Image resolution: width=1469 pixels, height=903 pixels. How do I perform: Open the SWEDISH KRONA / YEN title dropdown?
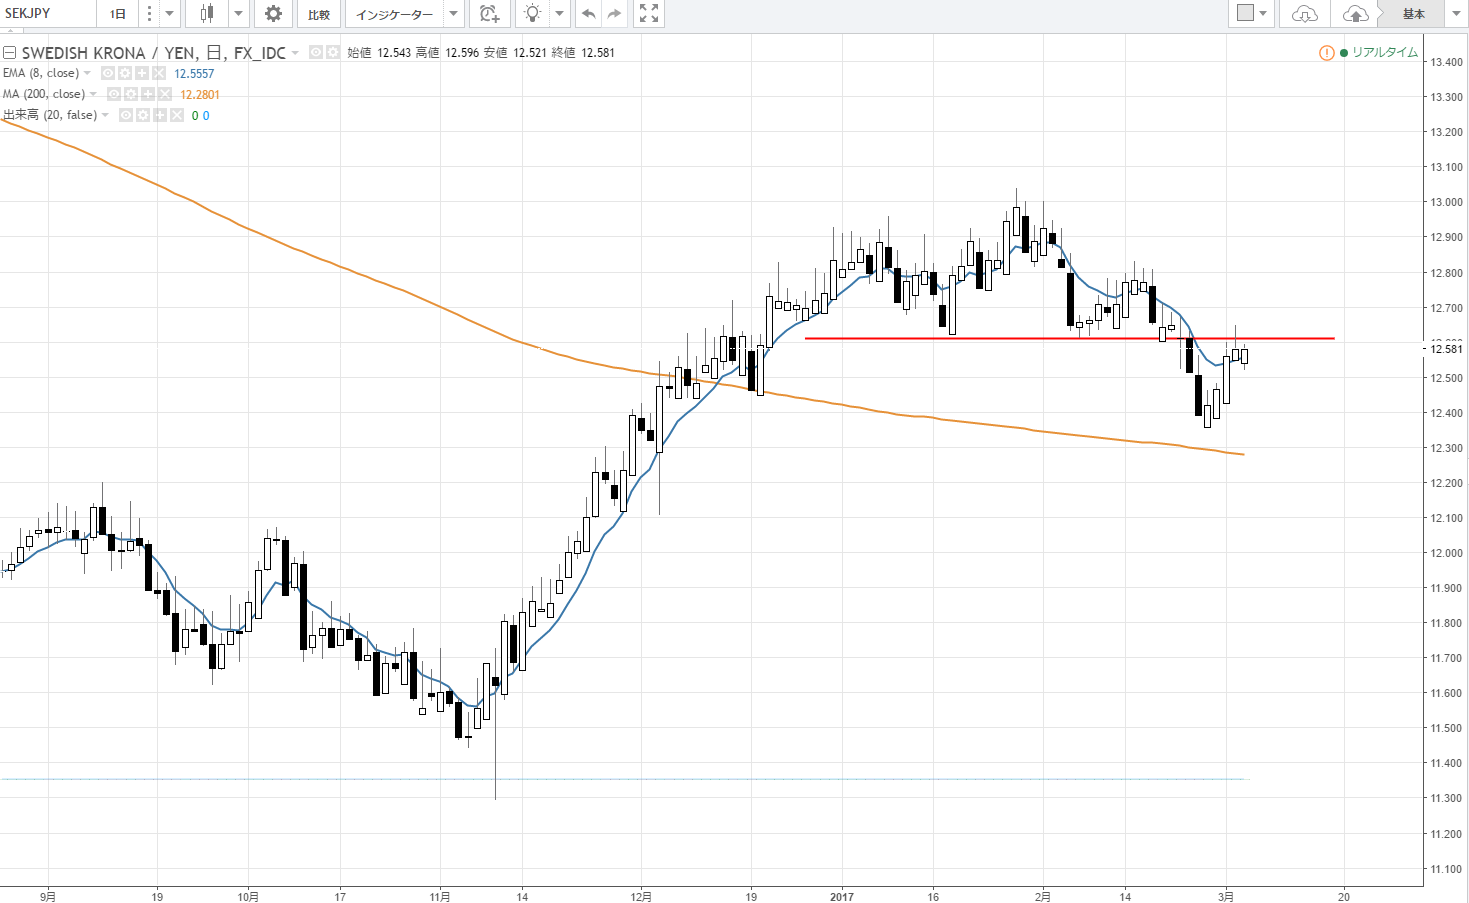[296, 53]
